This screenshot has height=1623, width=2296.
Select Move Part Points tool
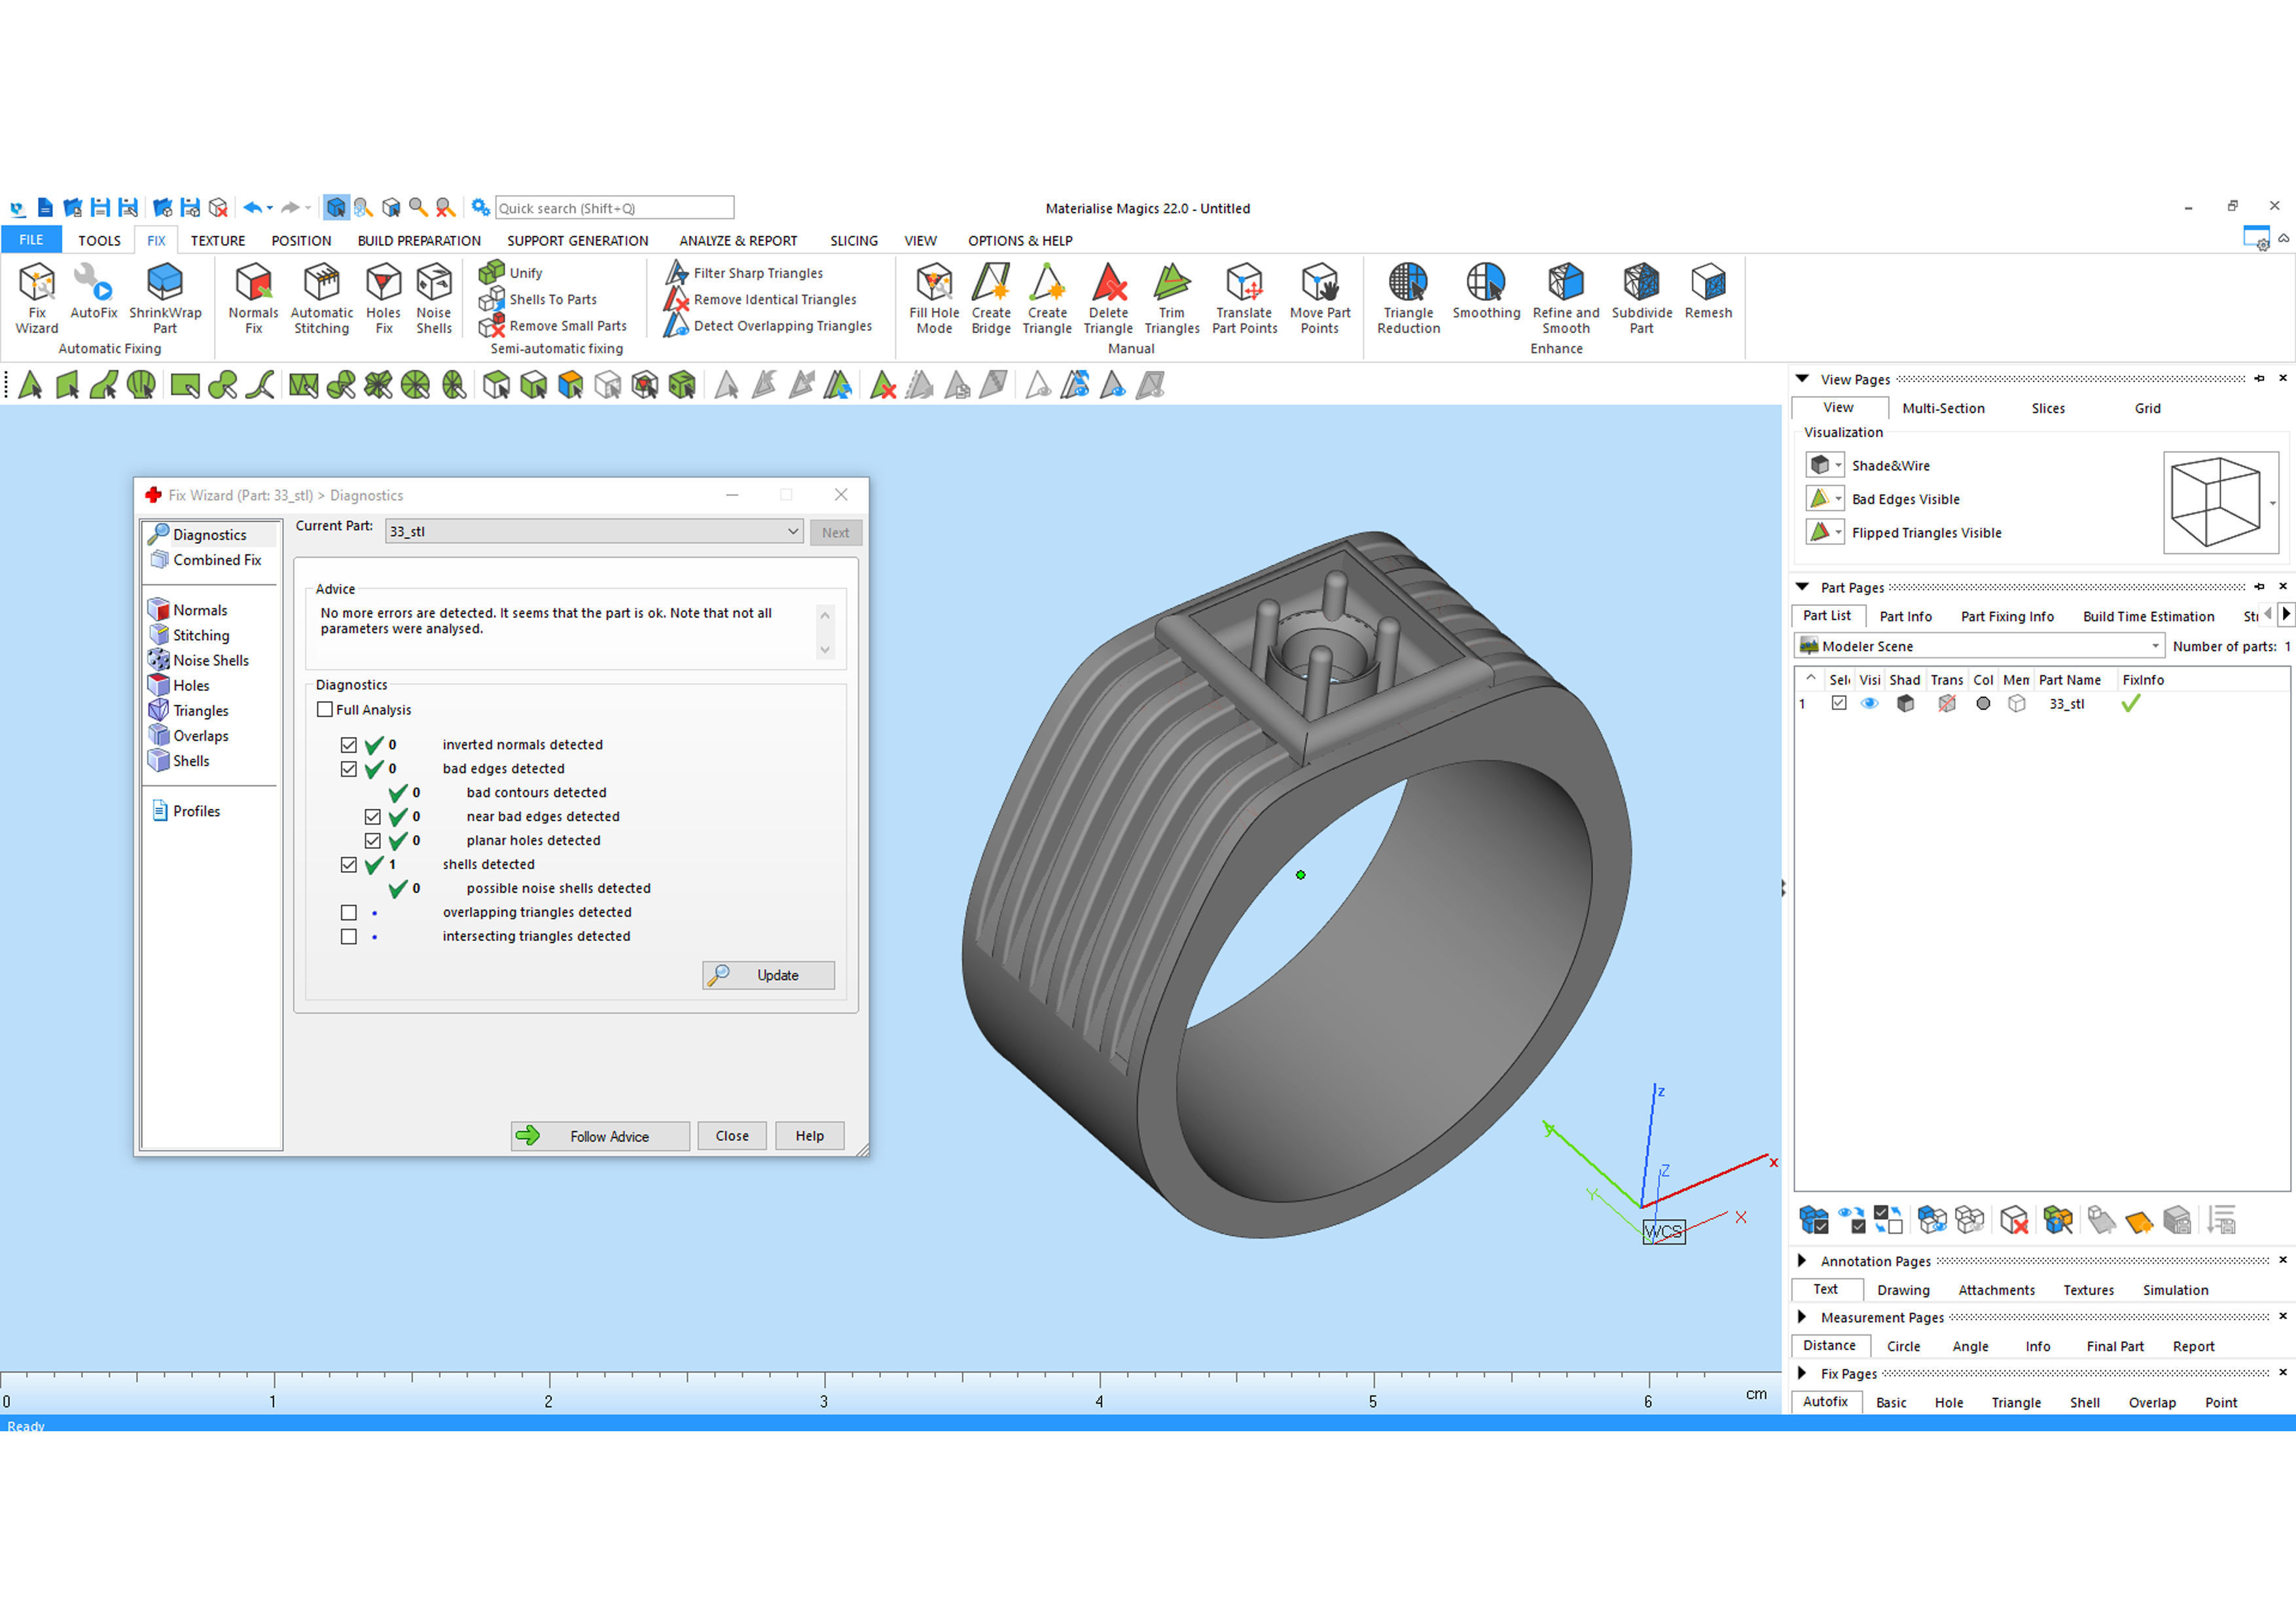point(1320,298)
